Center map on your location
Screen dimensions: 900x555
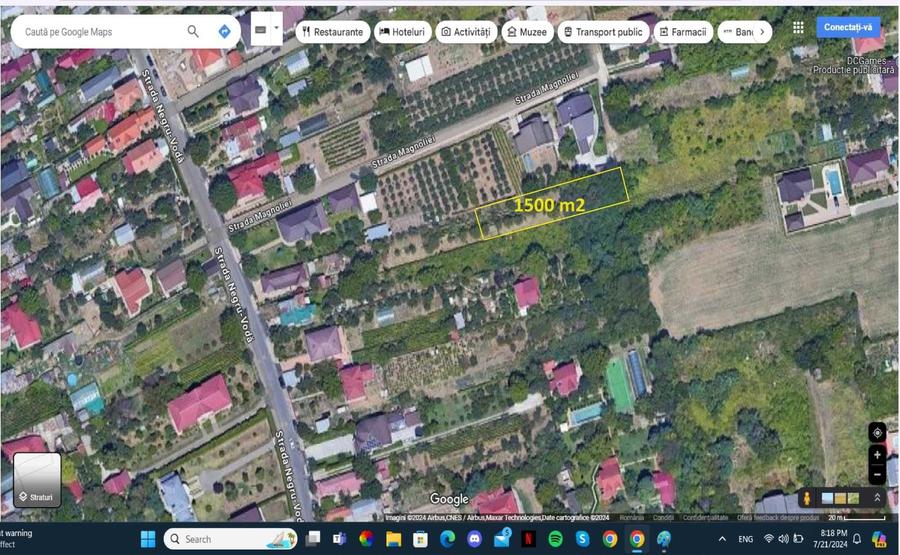(x=877, y=433)
